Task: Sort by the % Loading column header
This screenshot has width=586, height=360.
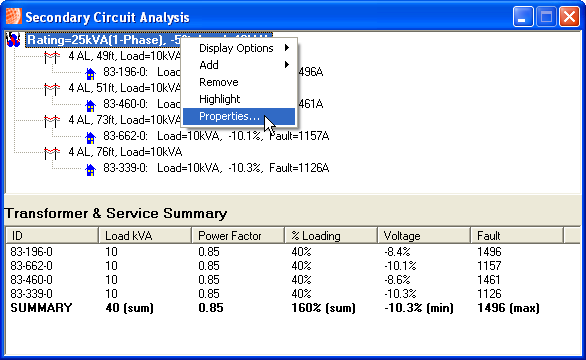Action: pos(331,236)
